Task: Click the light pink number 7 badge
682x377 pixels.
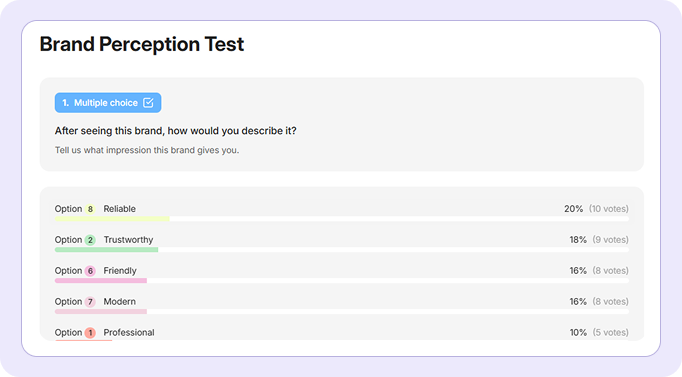Action: pos(90,302)
